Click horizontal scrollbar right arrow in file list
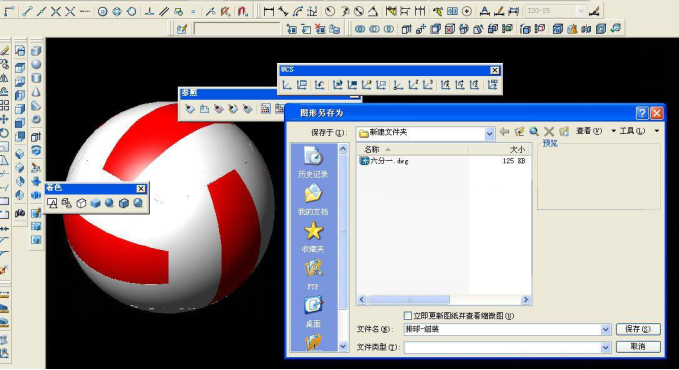The height and width of the screenshot is (370, 679). point(526,299)
